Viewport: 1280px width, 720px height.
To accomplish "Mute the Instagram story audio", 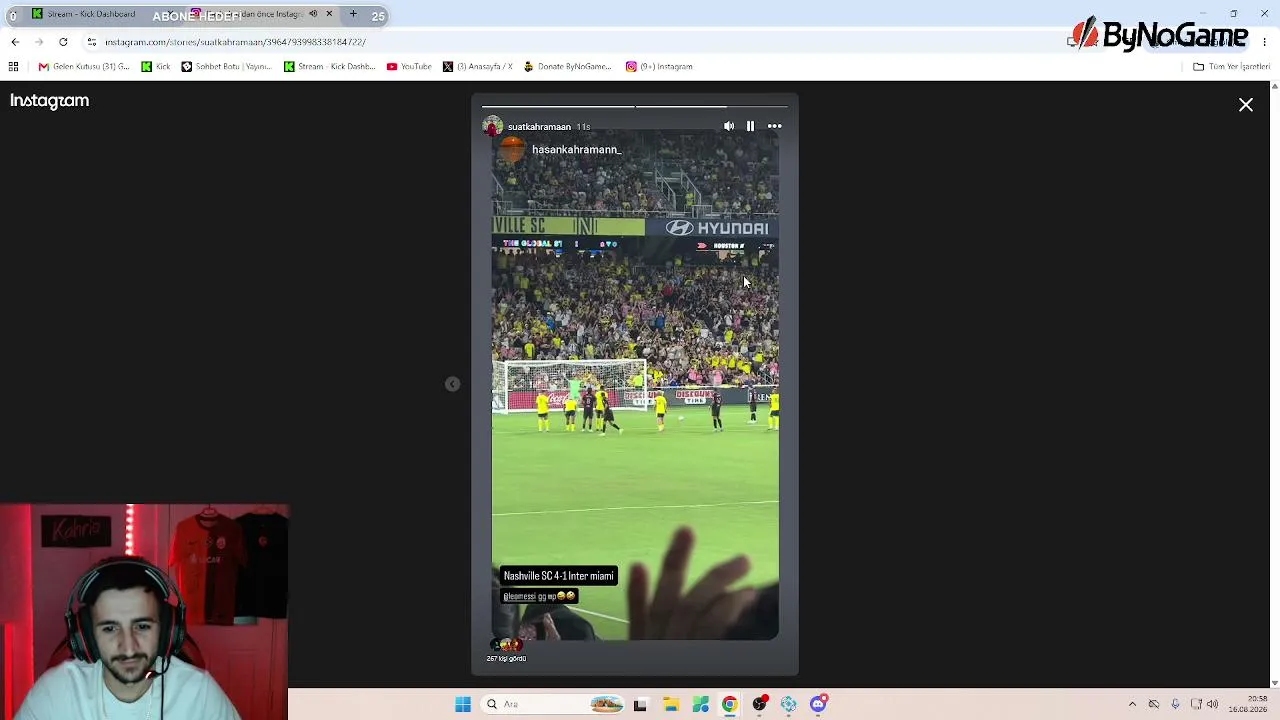I will (x=729, y=126).
